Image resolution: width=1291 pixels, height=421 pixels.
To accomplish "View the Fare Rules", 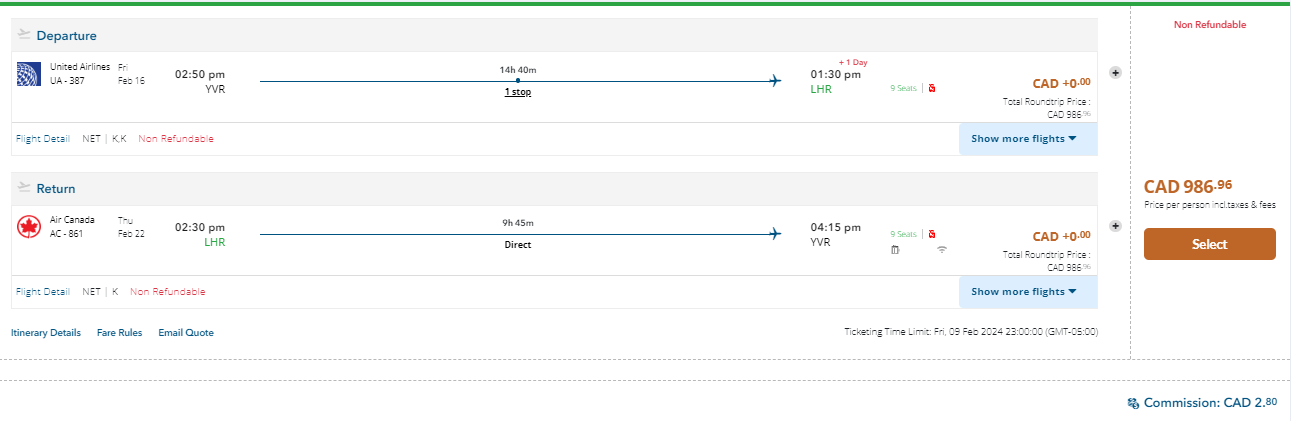I will coord(119,333).
